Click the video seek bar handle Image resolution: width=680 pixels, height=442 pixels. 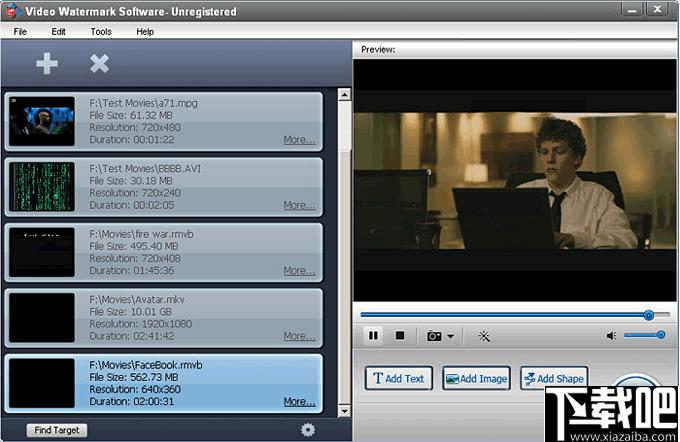click(649, 315)
